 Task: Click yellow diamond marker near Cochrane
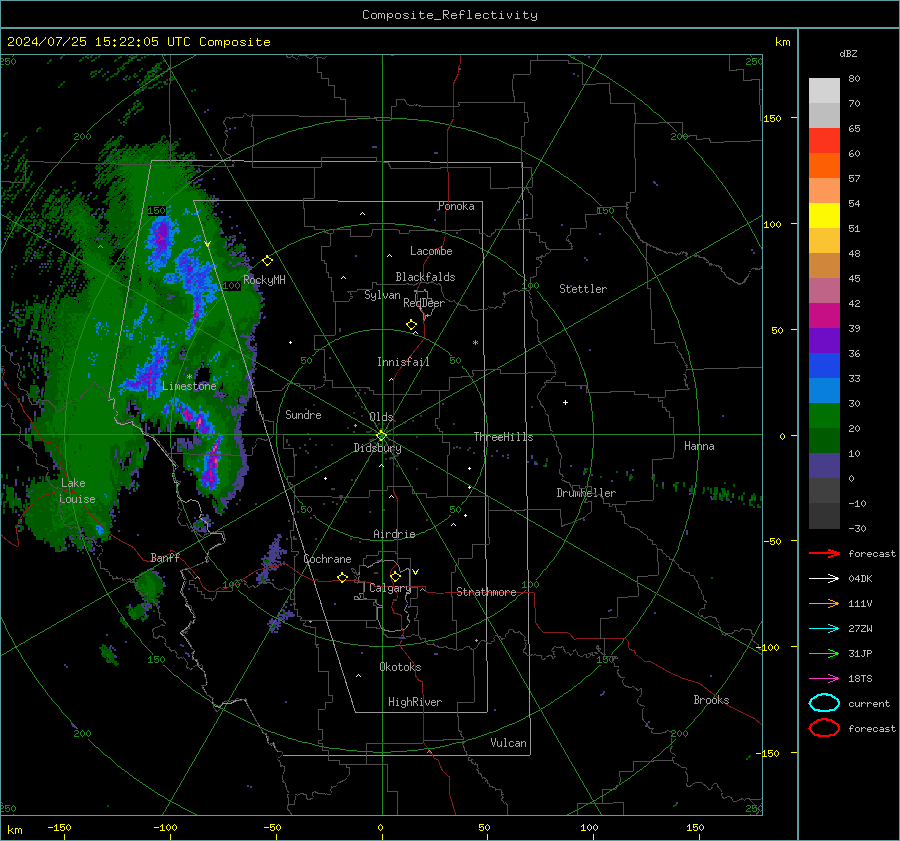pyautogui.click(x=342, y=577)
